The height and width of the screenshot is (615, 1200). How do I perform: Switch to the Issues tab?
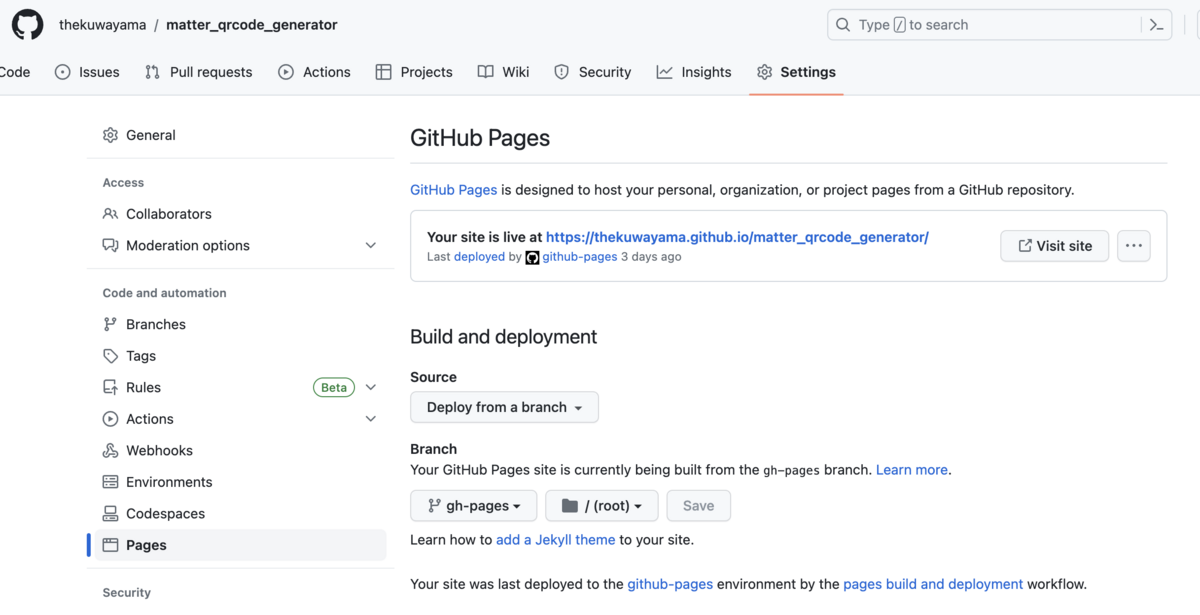pyautogui.click(x=88, y=72)
